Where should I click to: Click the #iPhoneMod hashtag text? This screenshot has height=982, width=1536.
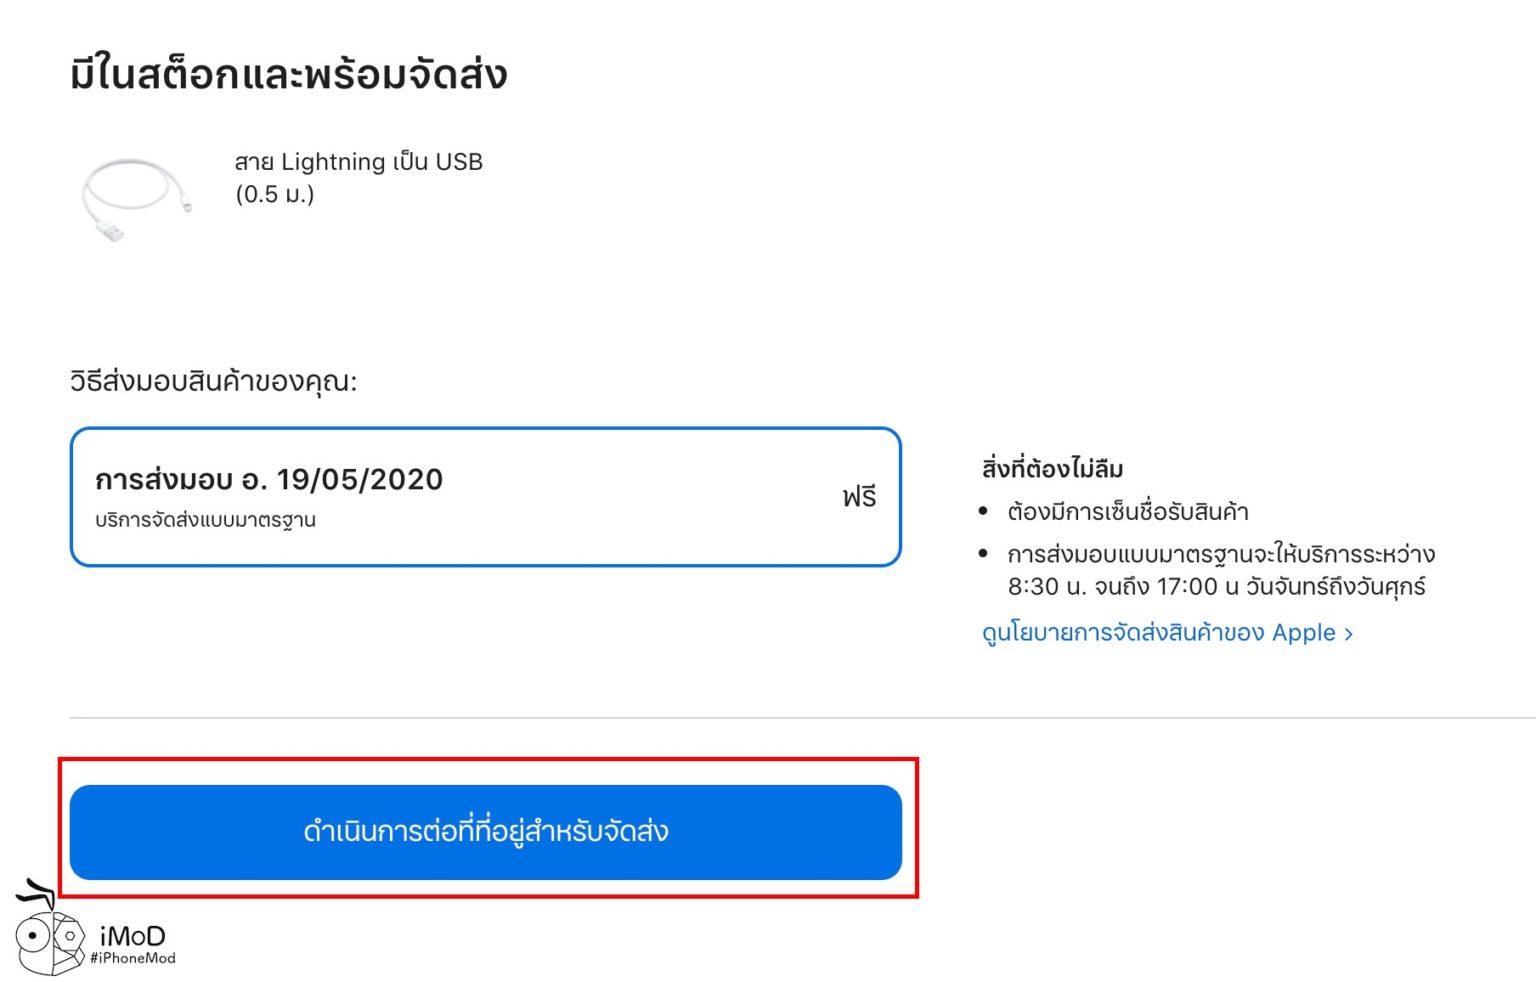[133, 958]
